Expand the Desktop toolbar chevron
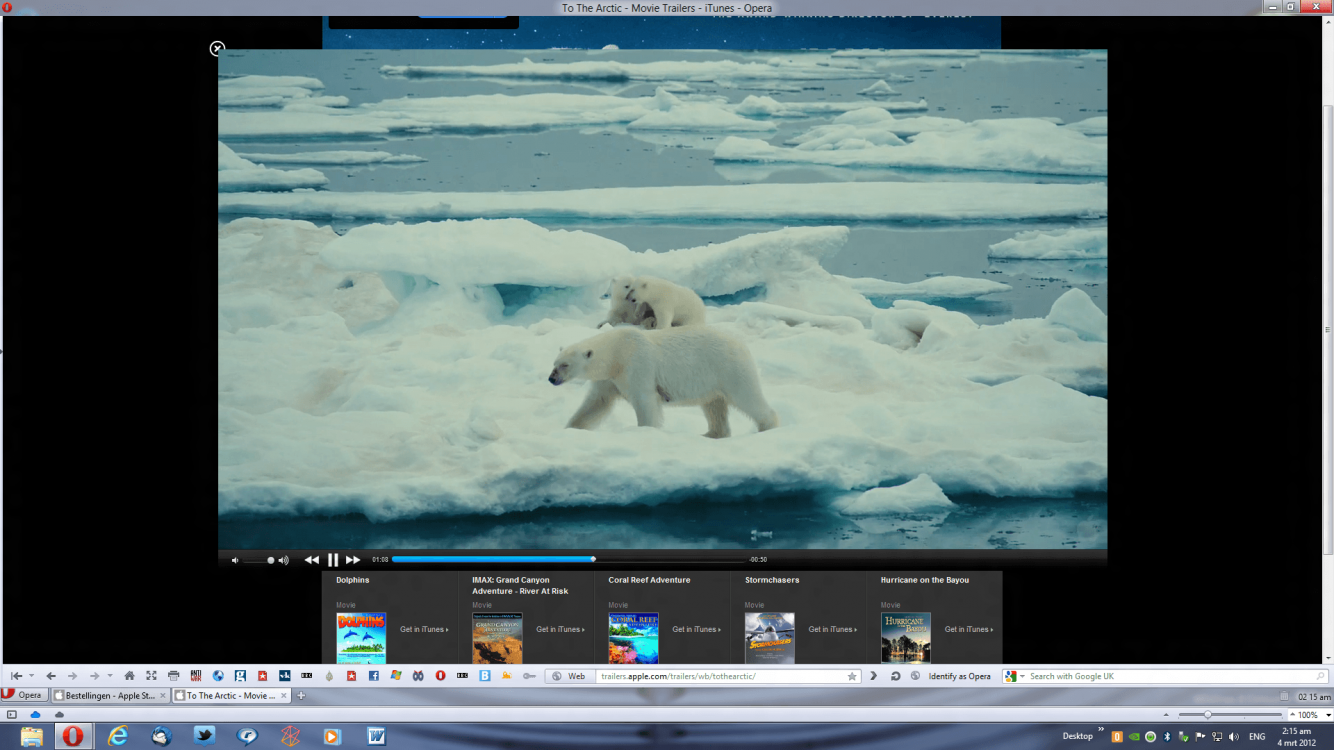 coord(1100,731)
